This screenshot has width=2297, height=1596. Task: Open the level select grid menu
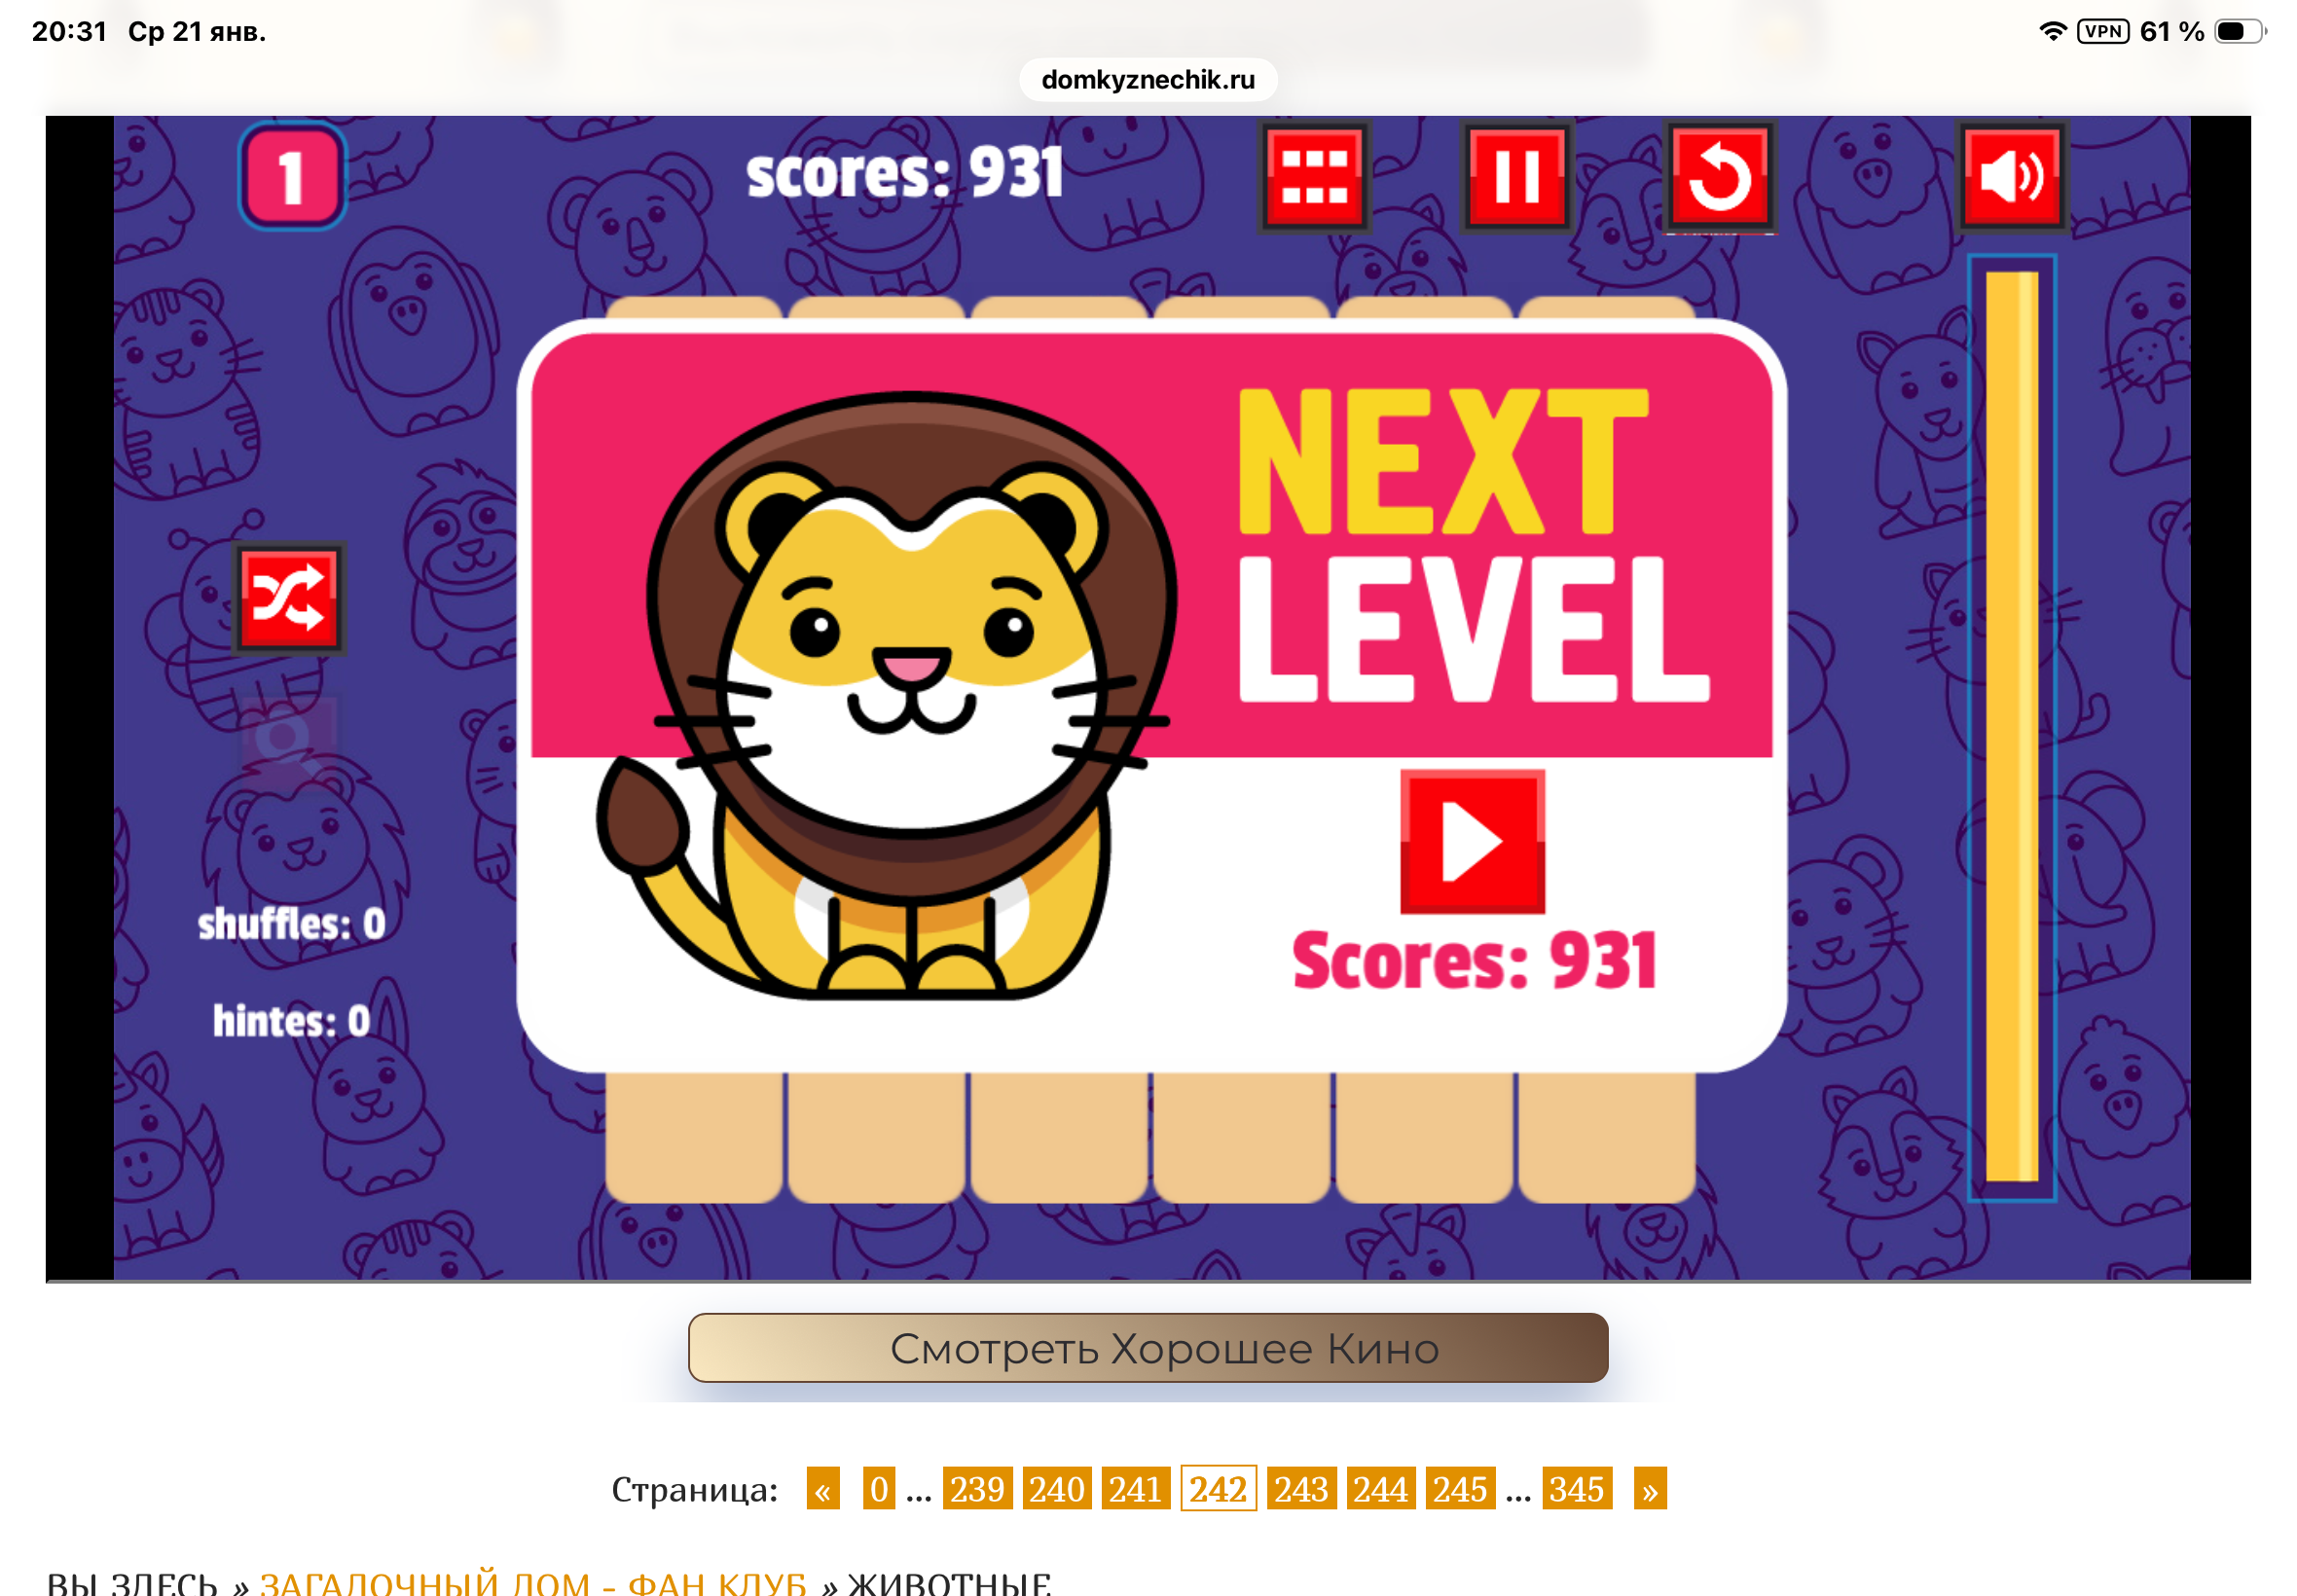click(1314, 178)
